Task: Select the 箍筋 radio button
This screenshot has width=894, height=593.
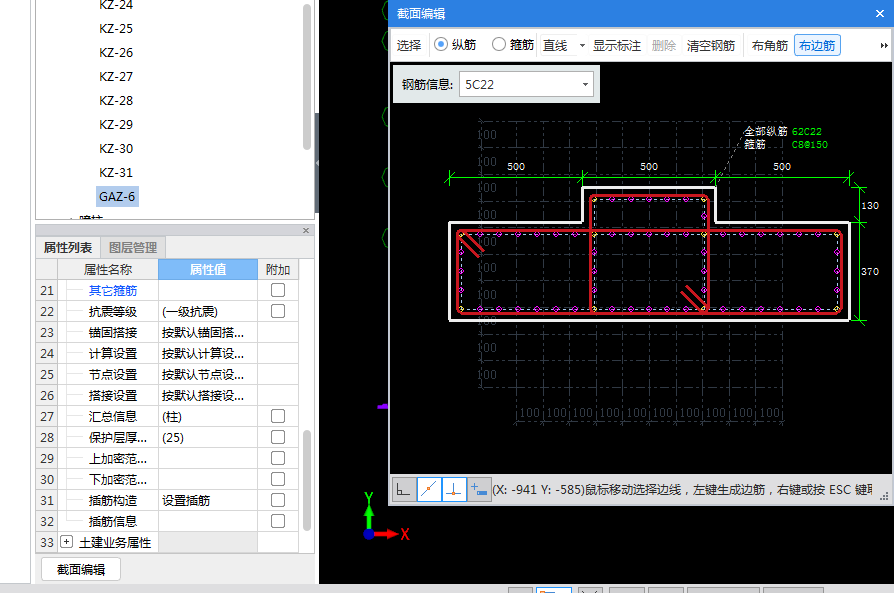Action: coord(498,44)
